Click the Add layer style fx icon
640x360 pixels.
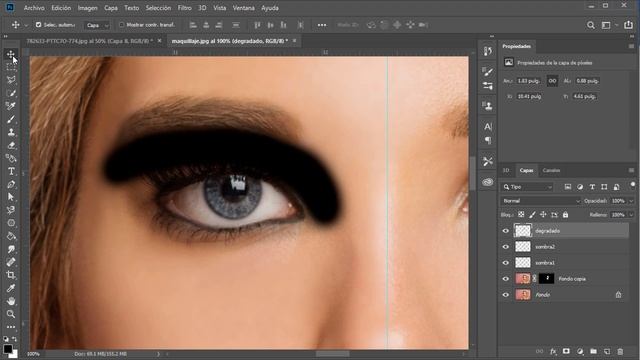[553, 351]
